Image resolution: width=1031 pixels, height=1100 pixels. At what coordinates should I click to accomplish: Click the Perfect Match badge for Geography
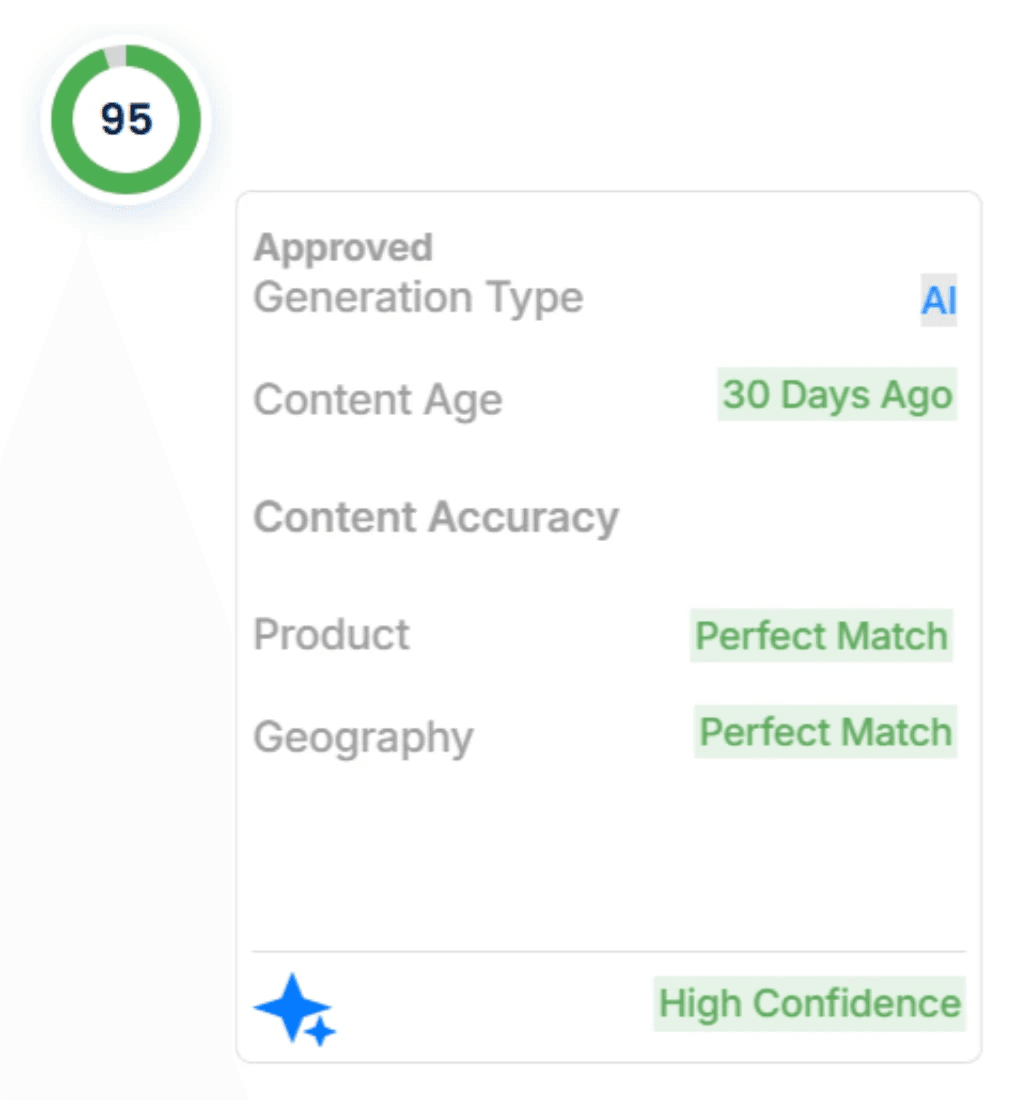pyautogui.click(x=825, y=732)
